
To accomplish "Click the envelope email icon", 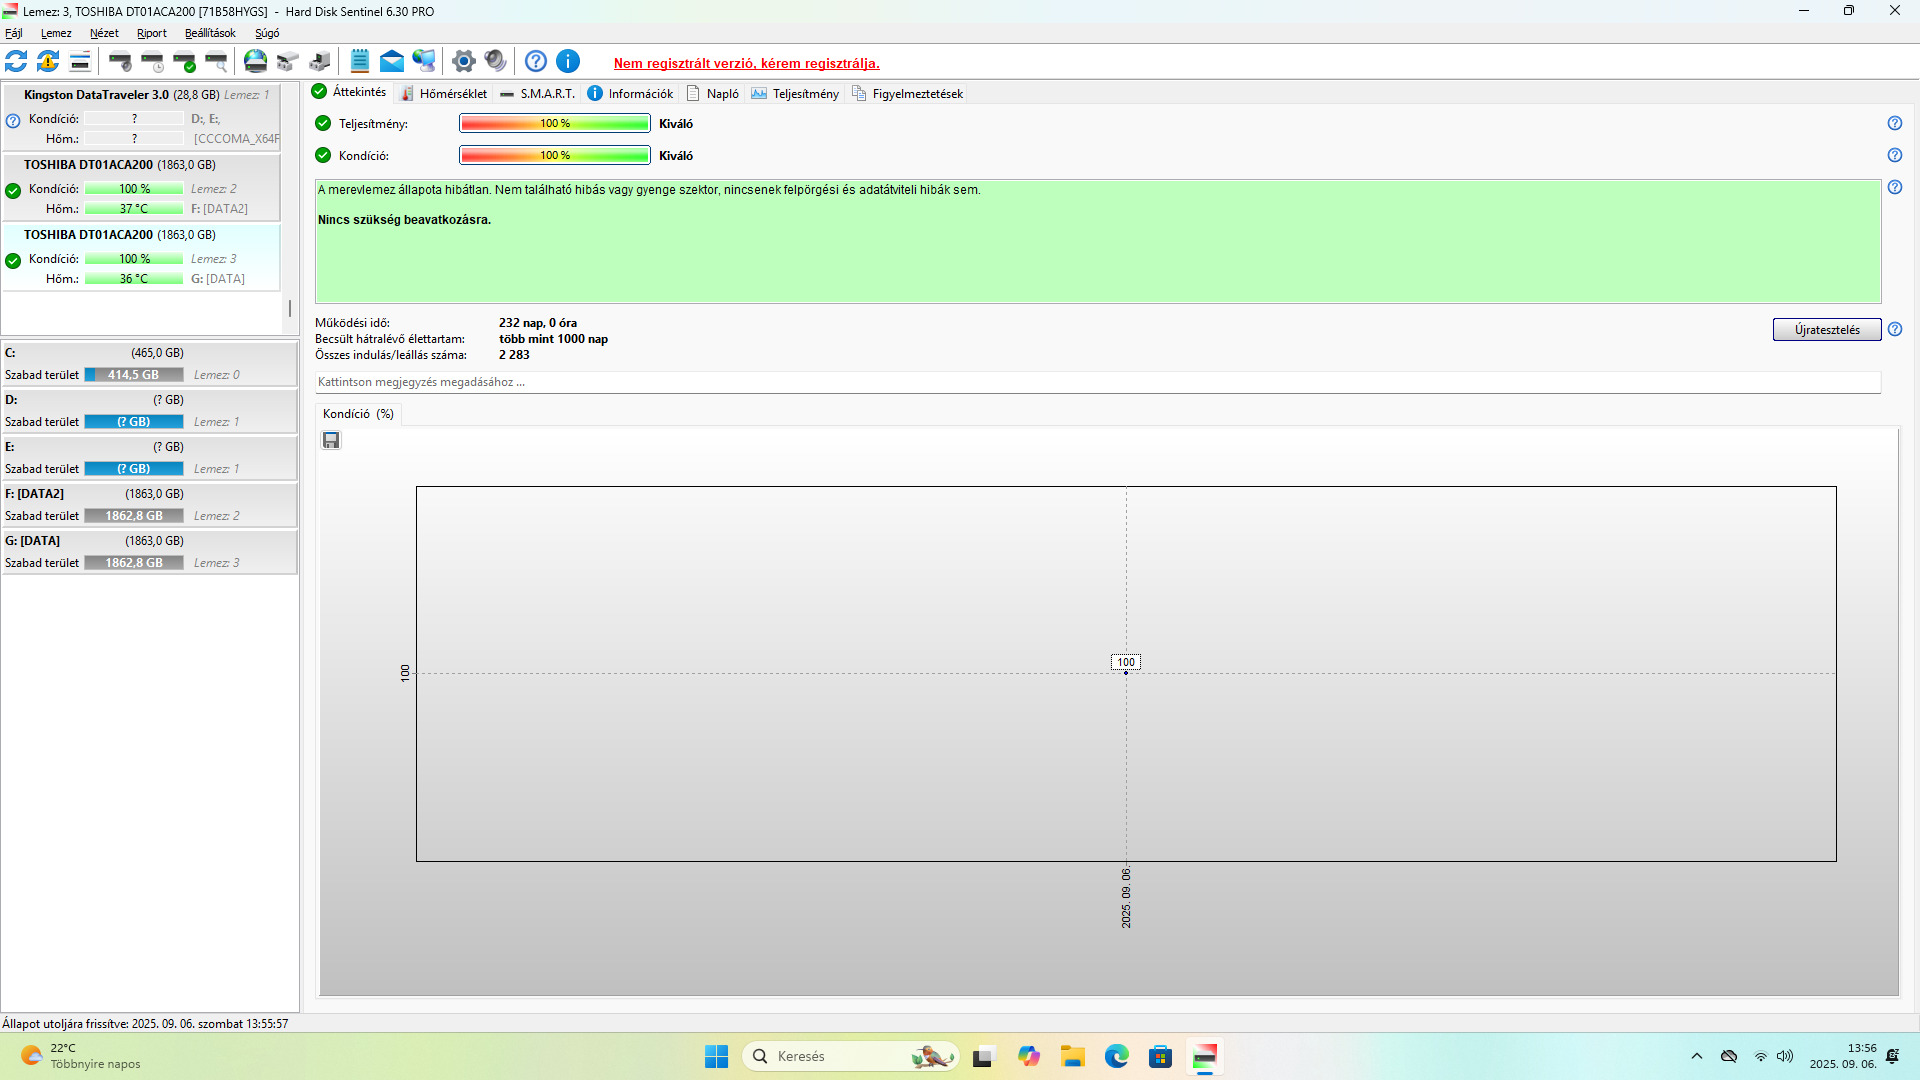I will coord(392,62).
